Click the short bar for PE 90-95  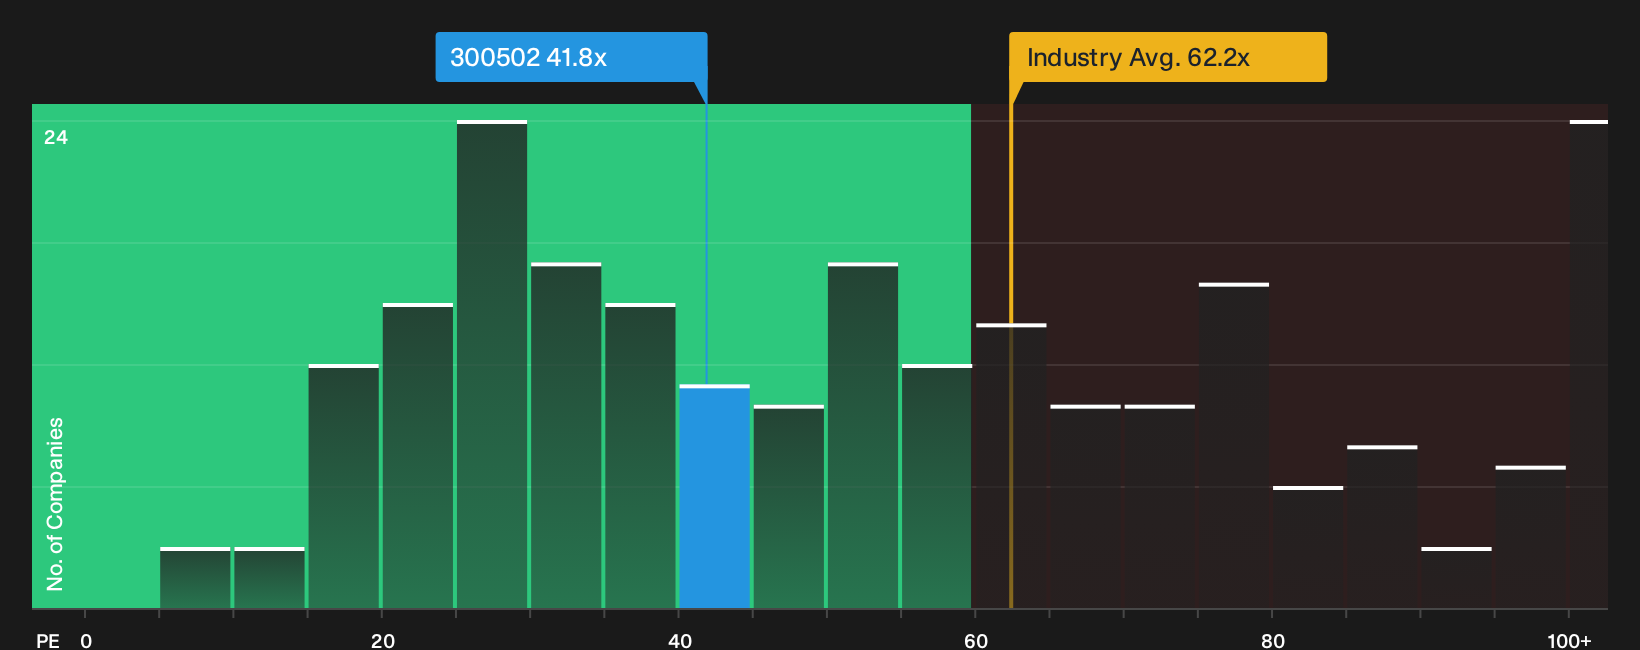pos(1456,578)
